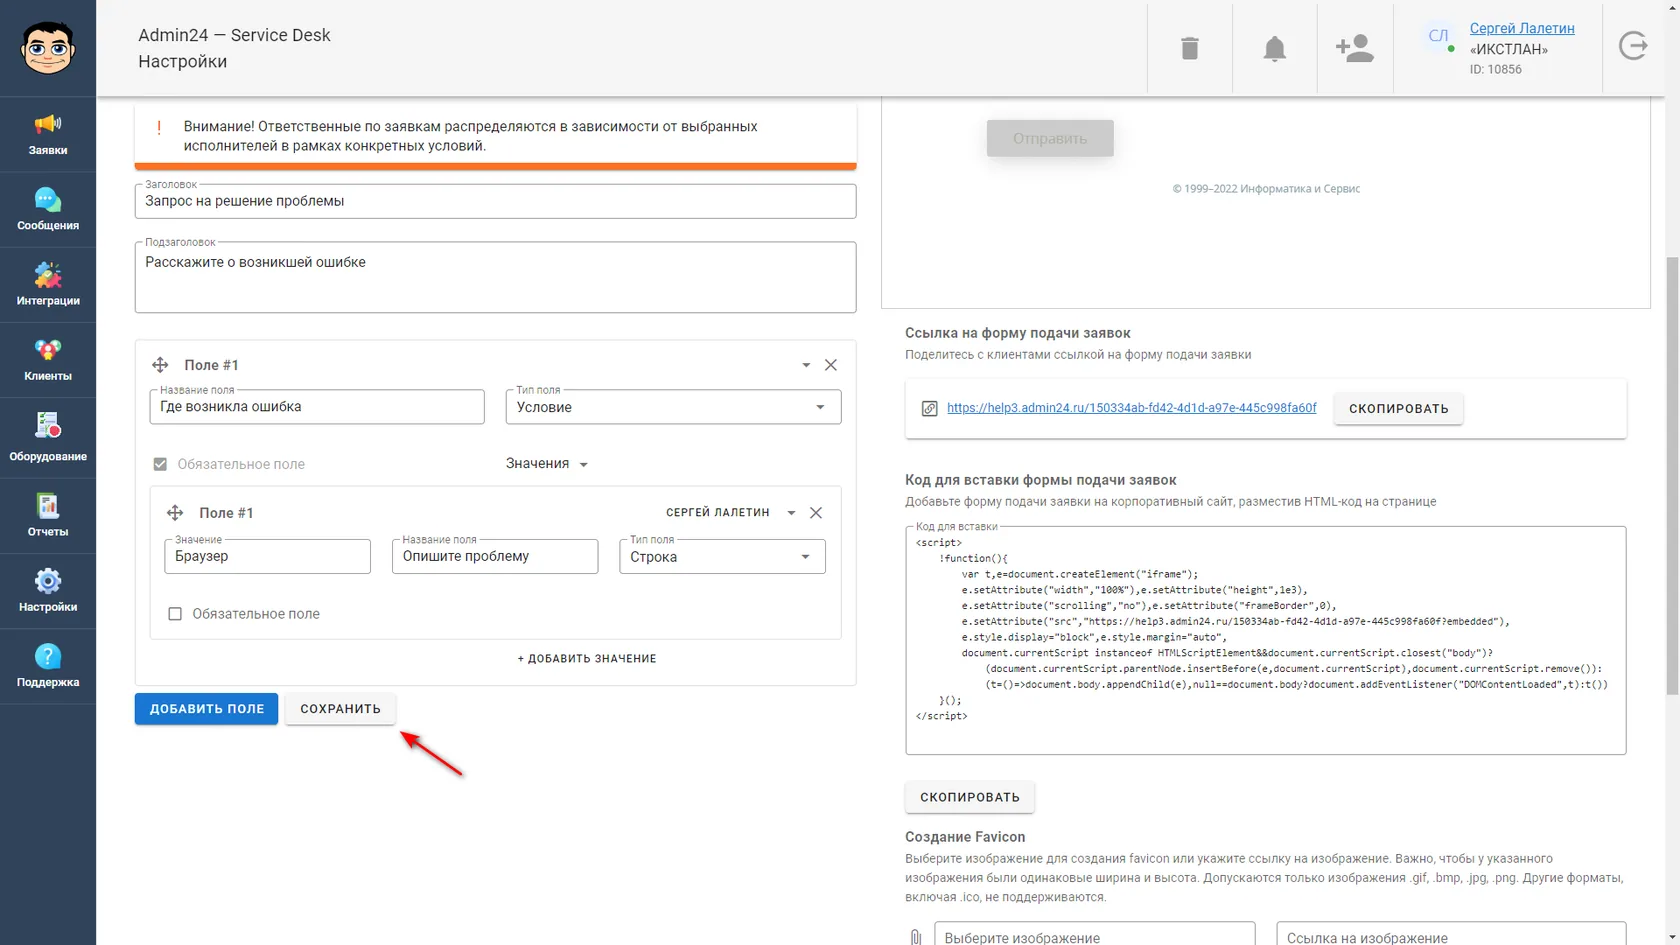Click the Admin24 mascot logo
The height and width of the screenshot is (945, 1680).
click(48, 48)
